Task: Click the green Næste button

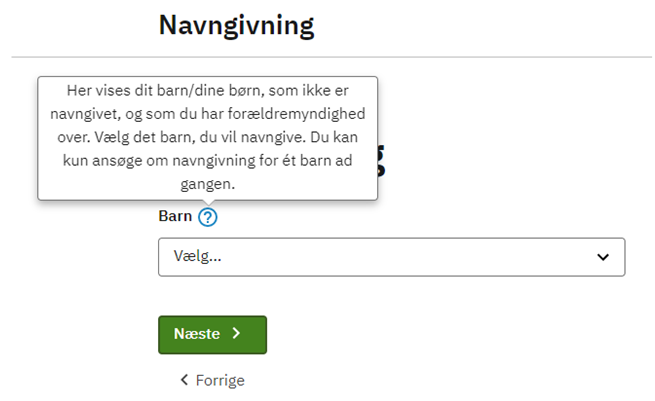Action: (x=212, y=335)
